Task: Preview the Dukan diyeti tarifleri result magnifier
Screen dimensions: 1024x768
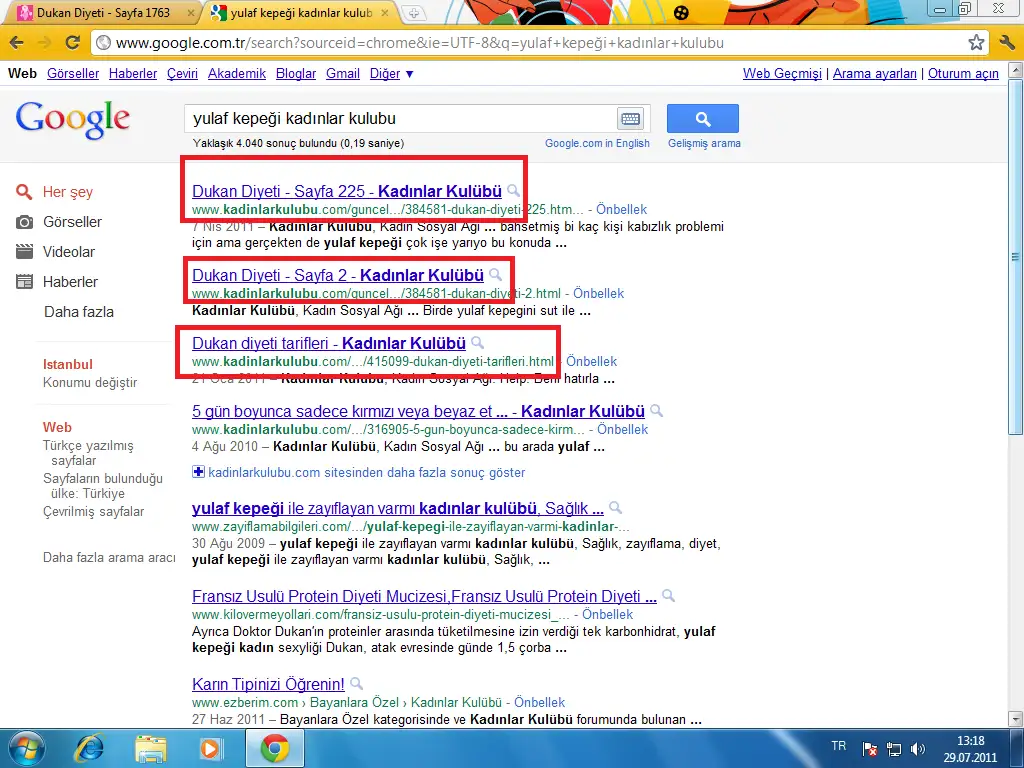Action: (477, 343)
